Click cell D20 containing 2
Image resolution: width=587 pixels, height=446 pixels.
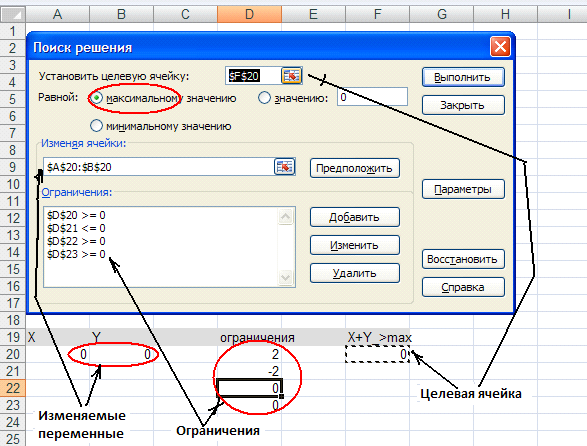249,354
